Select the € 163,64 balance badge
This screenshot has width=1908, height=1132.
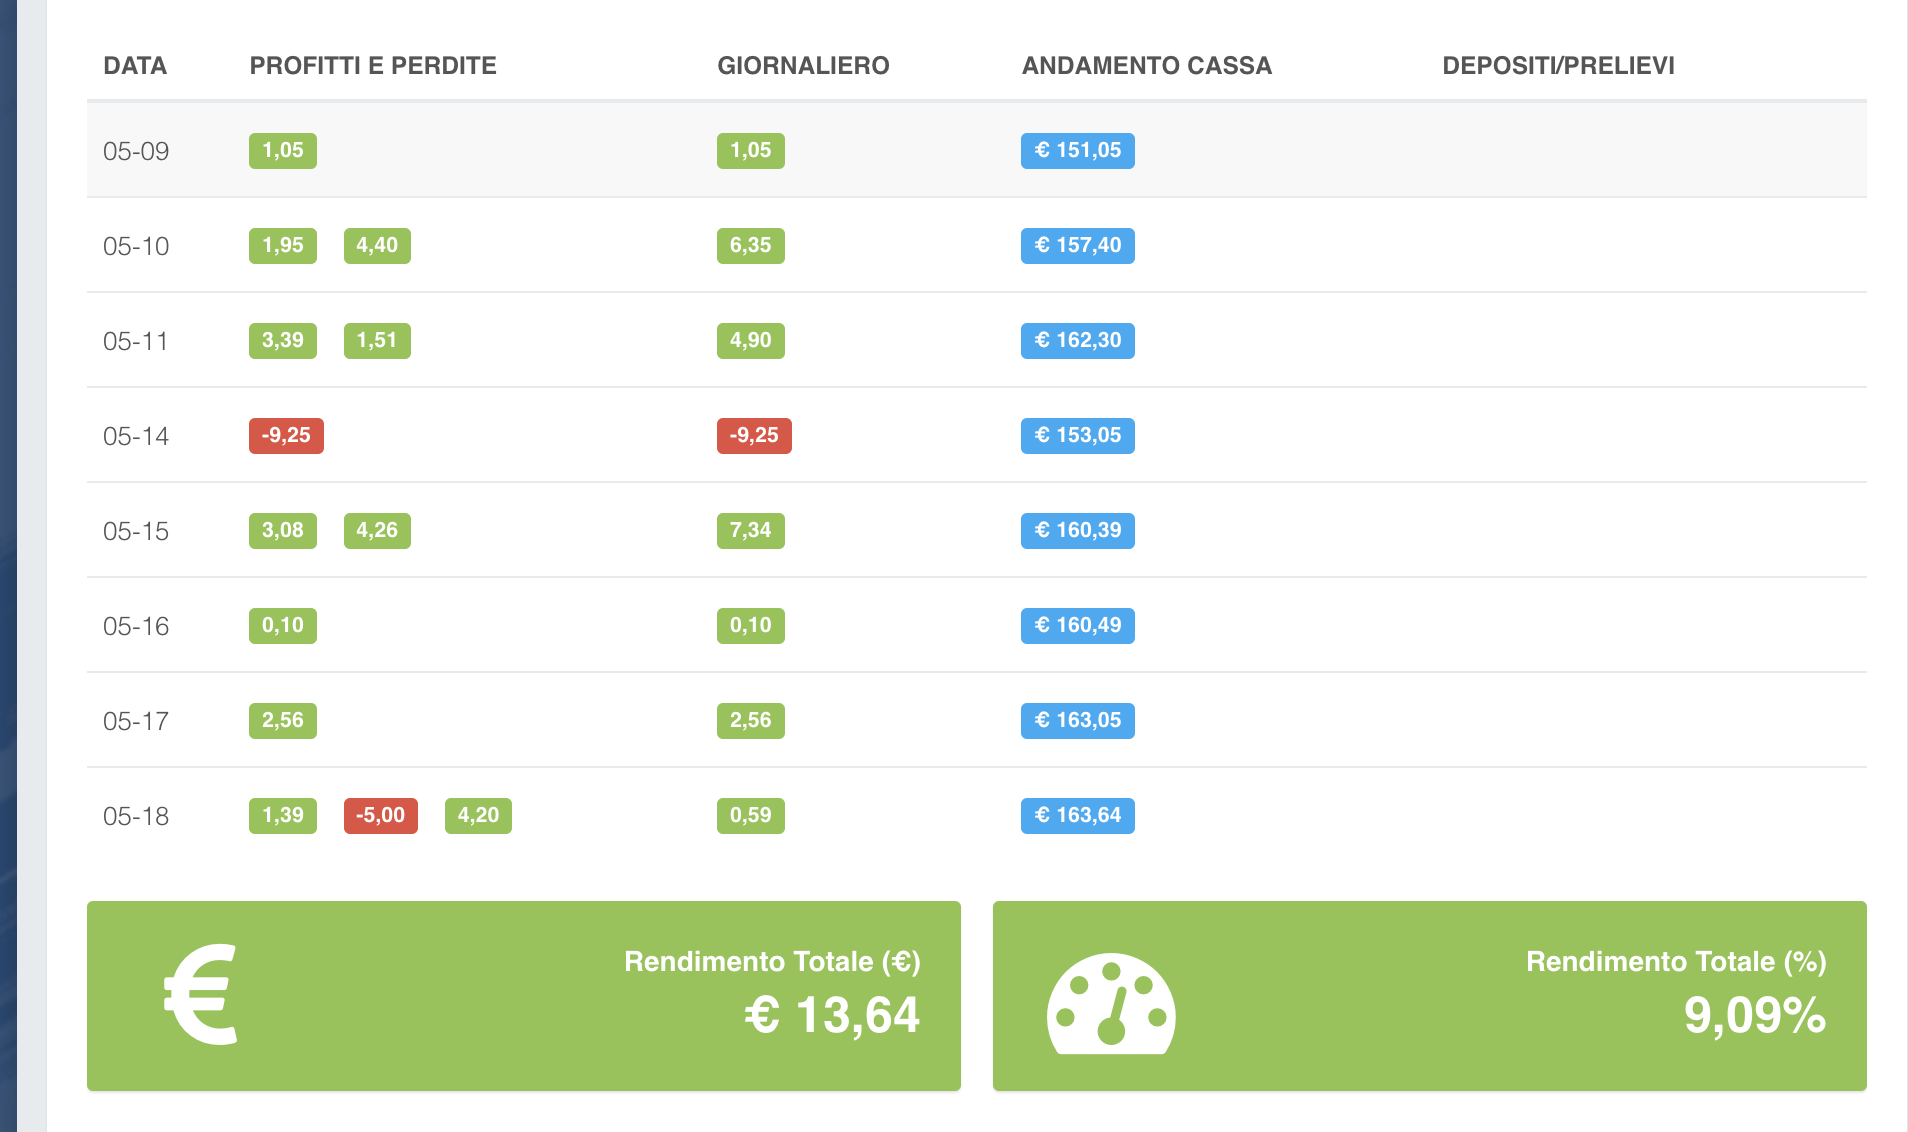click(x=1078, y=816)
